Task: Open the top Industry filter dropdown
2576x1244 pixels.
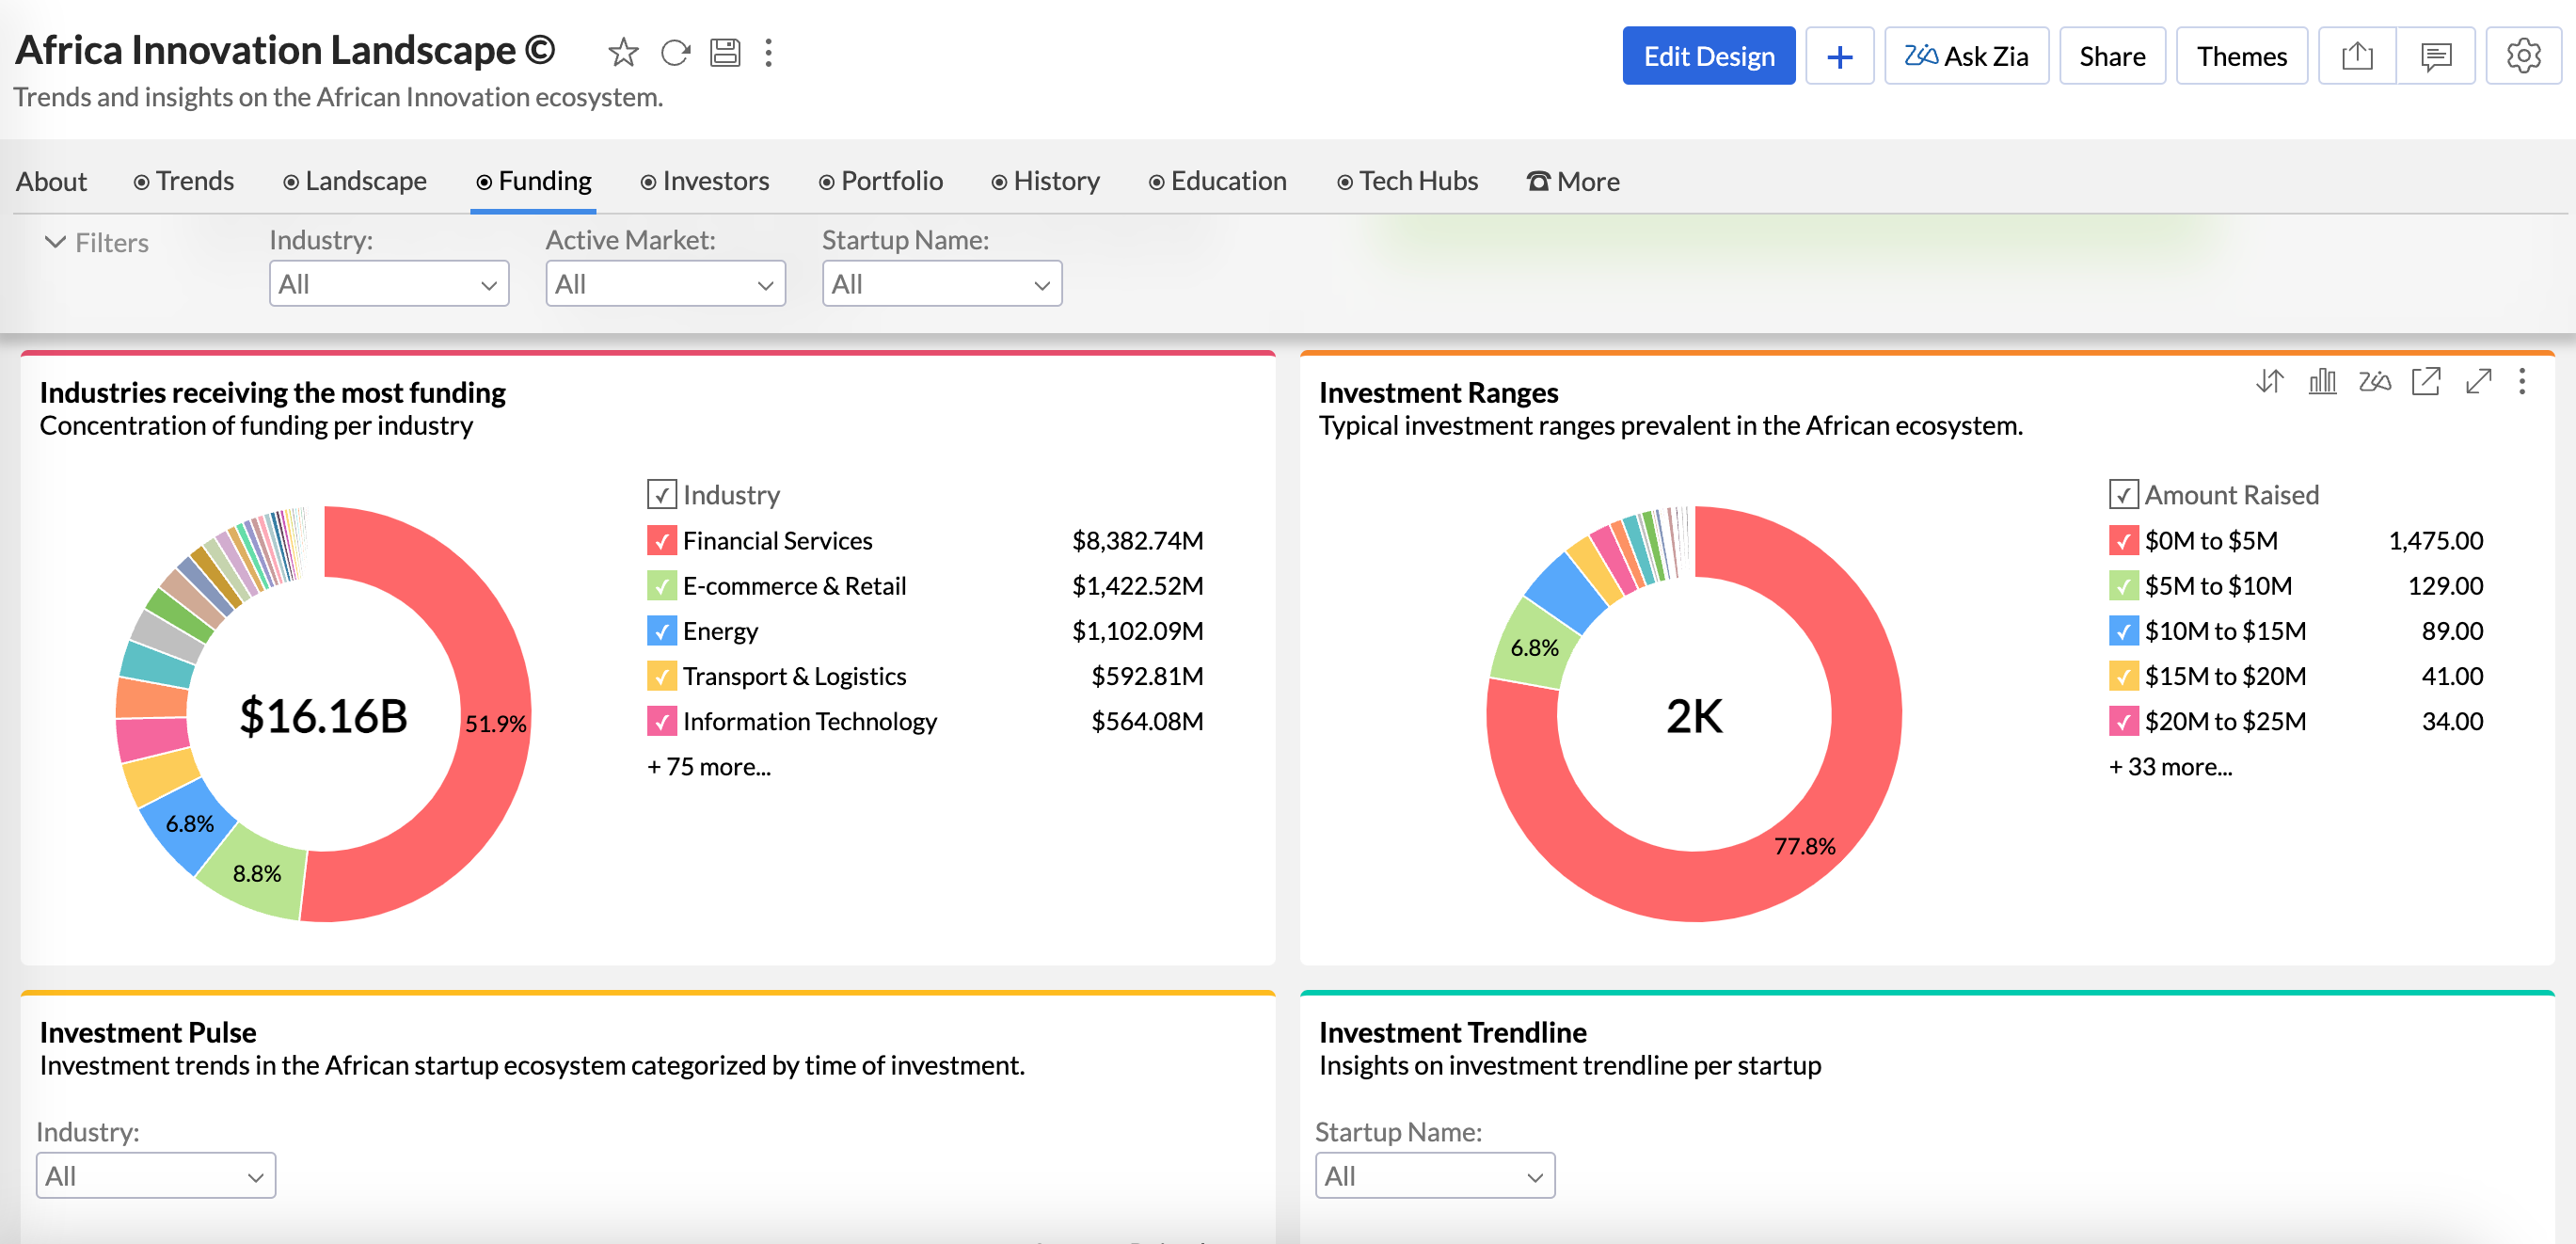Action: point(389,284)
